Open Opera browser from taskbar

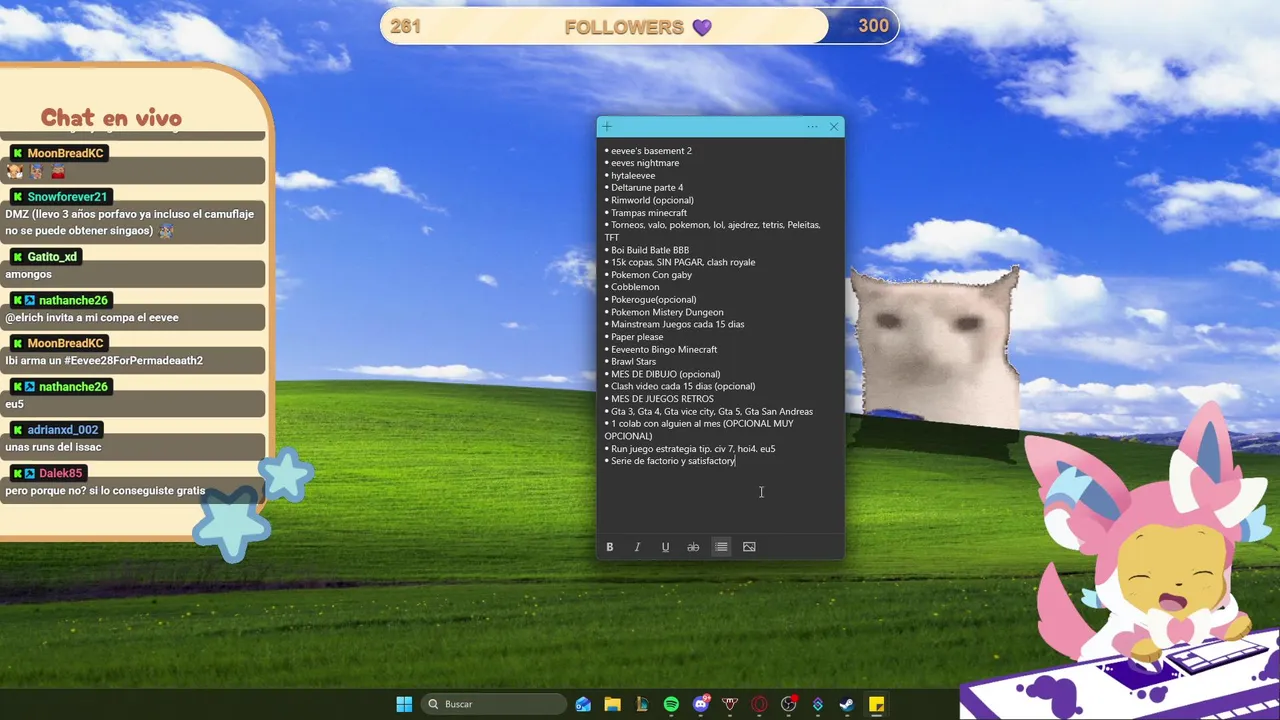[759, 704]
